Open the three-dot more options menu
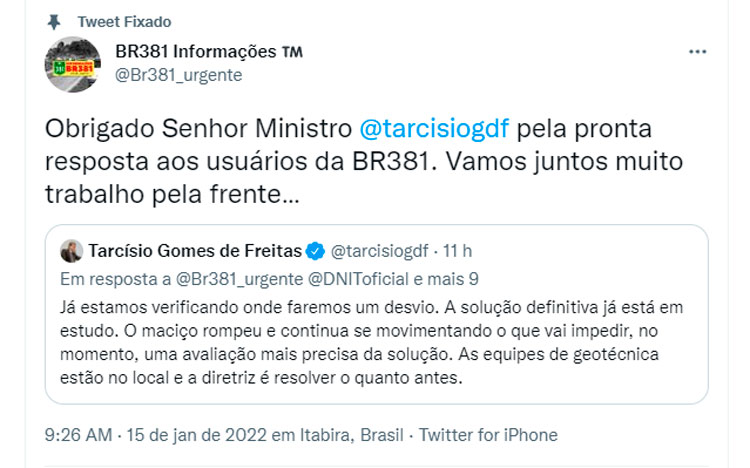This screenshot has height=468, width=750. click(699, 51)
